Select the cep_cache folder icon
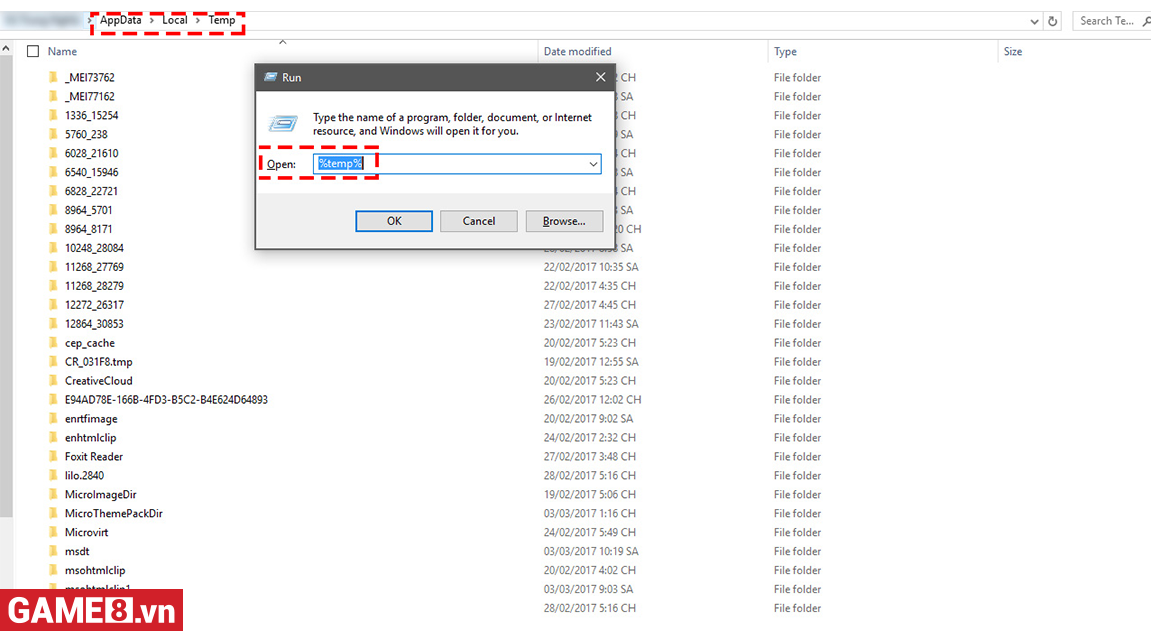Screen dimensions: 1151x631 [53, 343]
